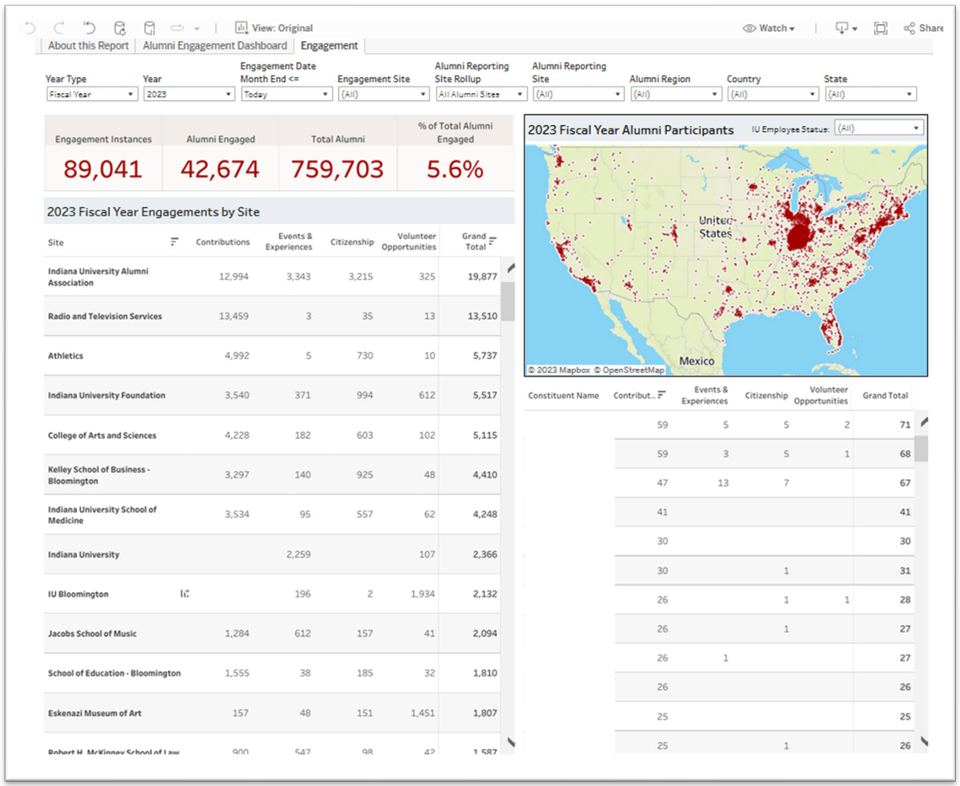Image resolution: width=960 pixels, height=786 pixels.
Task: Click the 13,459 contributions cell
Action: (234, 316)
